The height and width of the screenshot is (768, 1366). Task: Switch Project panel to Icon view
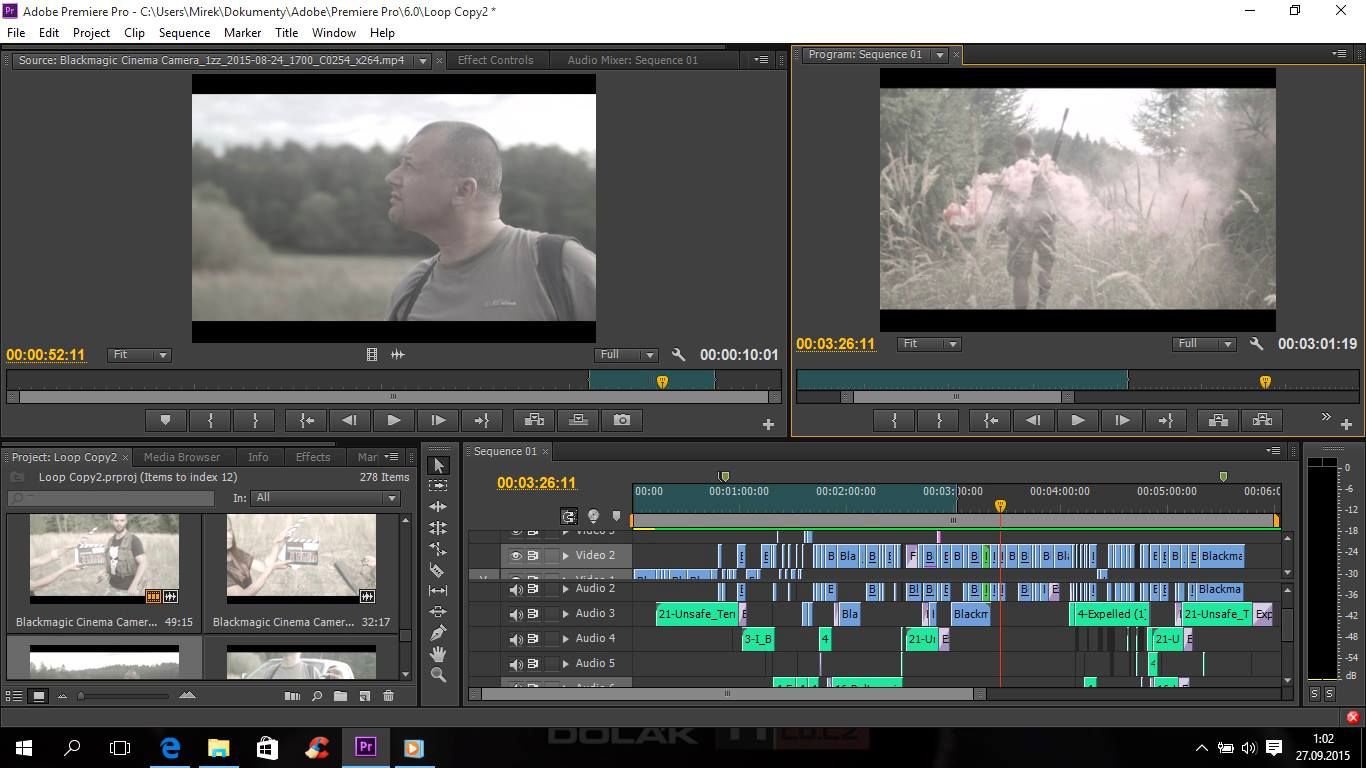tap(38, 696)
